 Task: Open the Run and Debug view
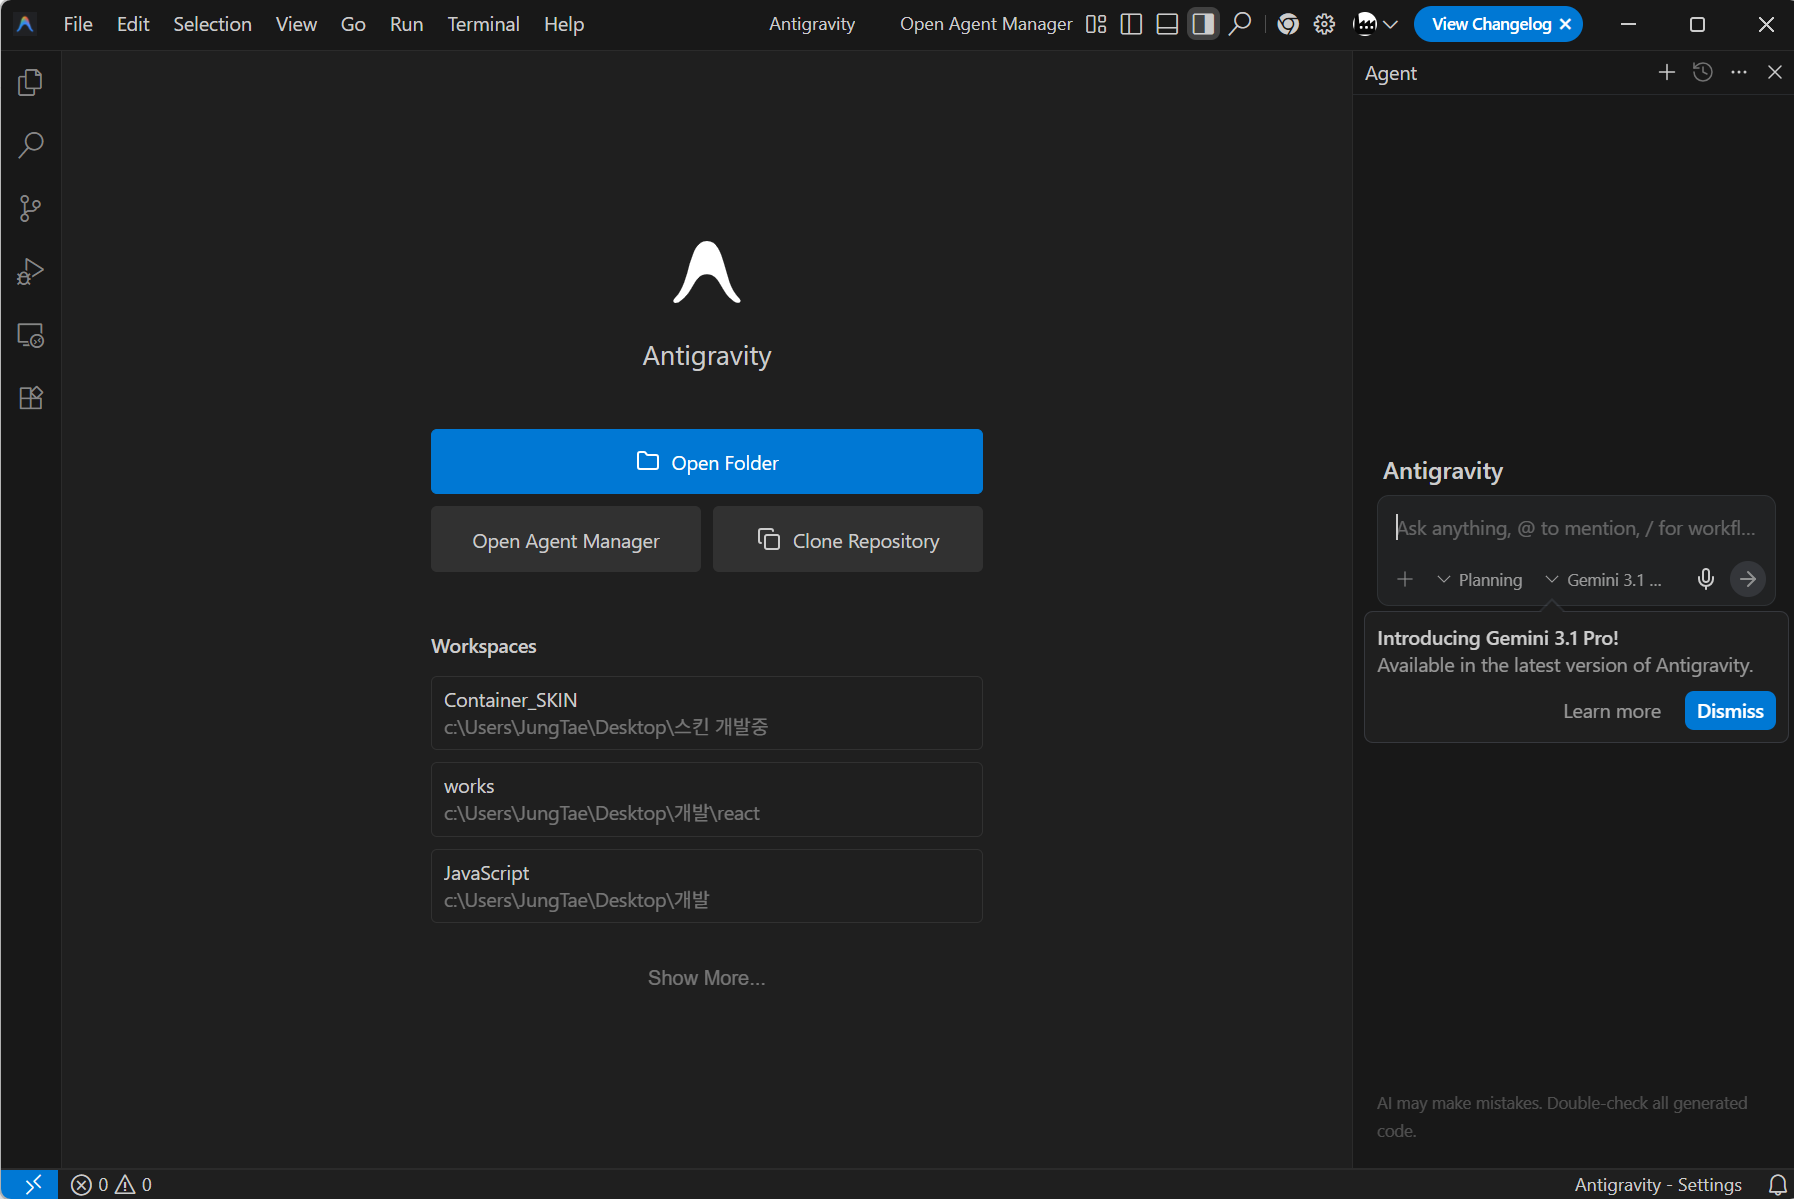[x=30, y=271]
